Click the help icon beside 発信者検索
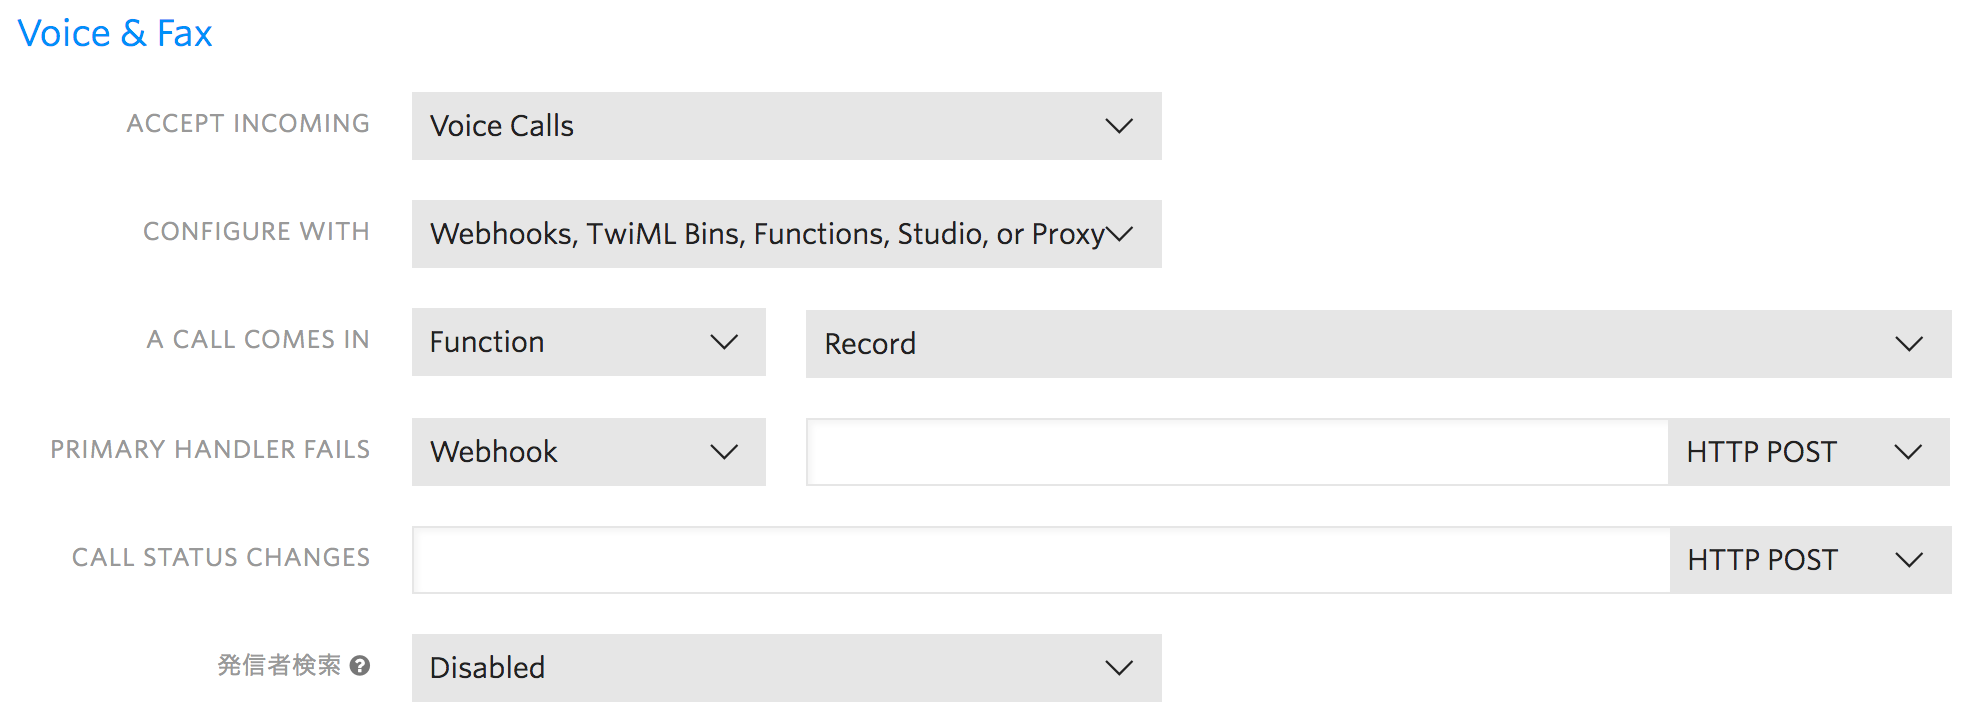This screenshot has height=726, width=1972. [361, 666]
